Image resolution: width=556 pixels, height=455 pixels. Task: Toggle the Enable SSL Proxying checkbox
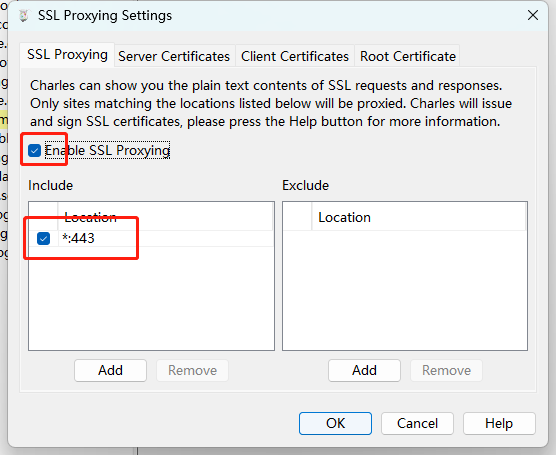[34, 150]
